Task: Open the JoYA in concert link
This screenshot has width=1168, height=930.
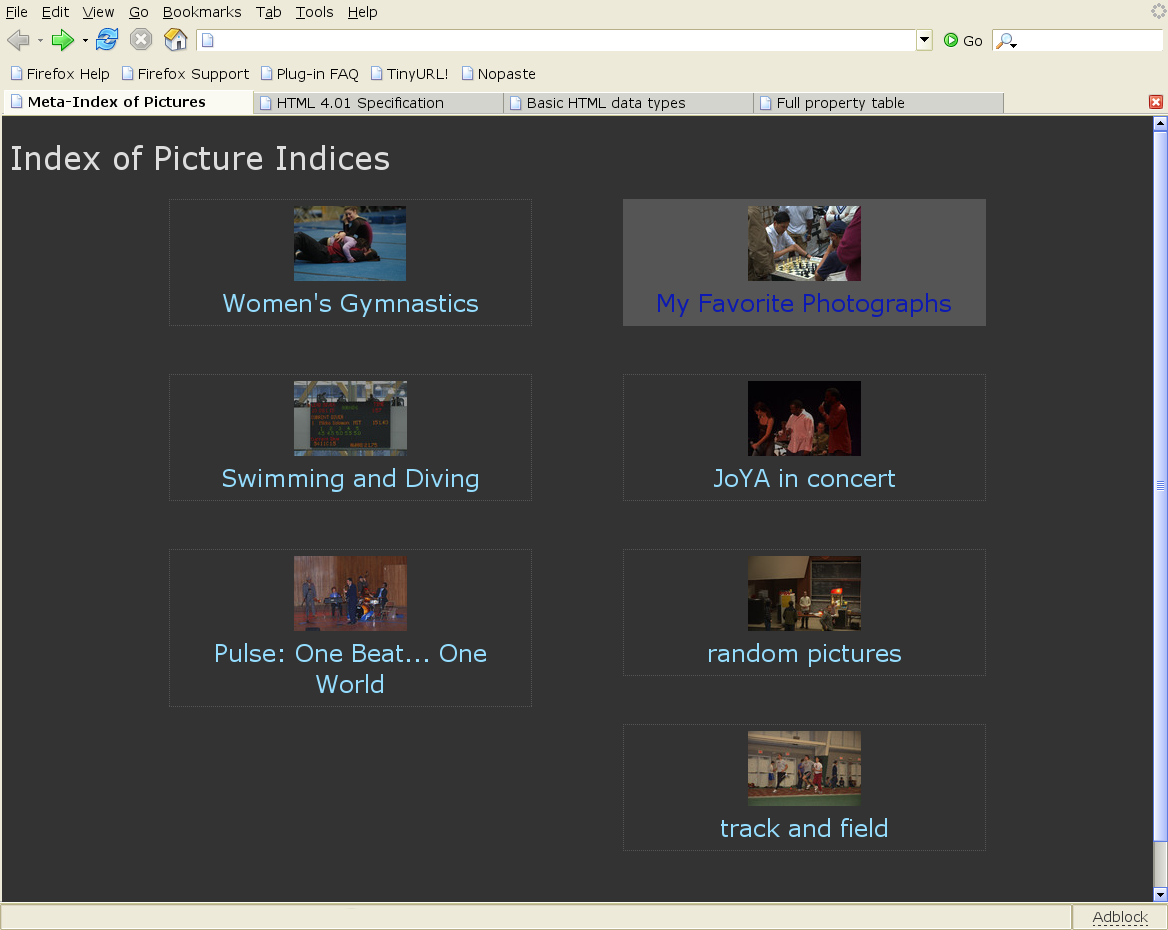Action: click(x=804, y=478)
